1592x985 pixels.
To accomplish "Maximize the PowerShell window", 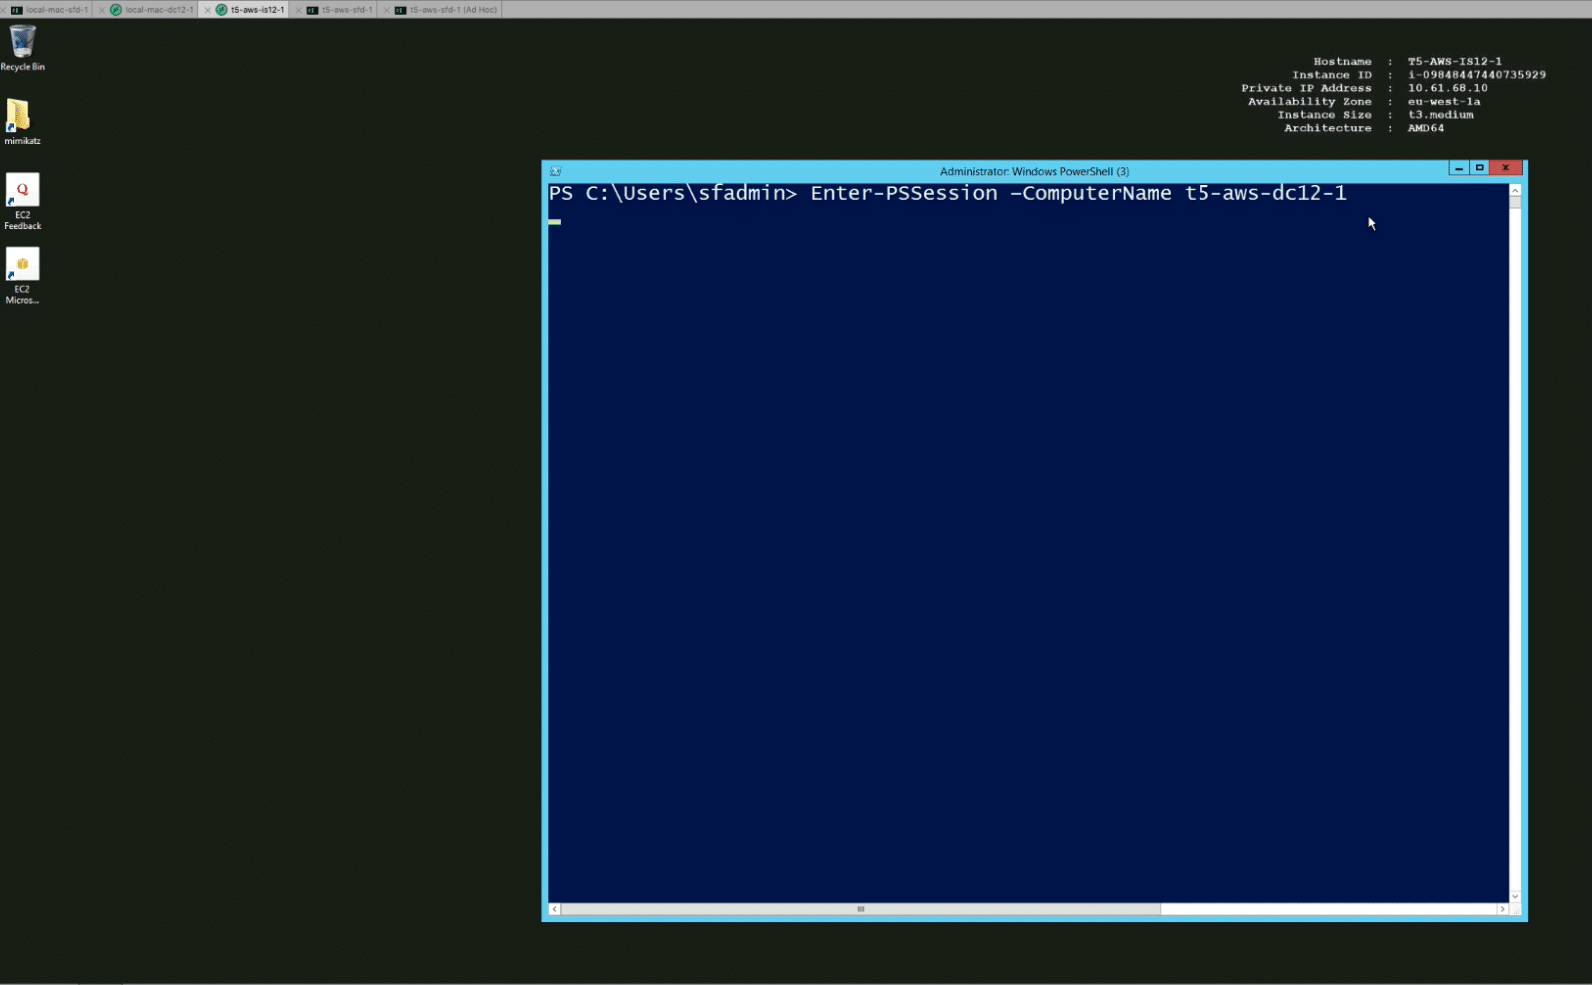I will [1479, 168].
